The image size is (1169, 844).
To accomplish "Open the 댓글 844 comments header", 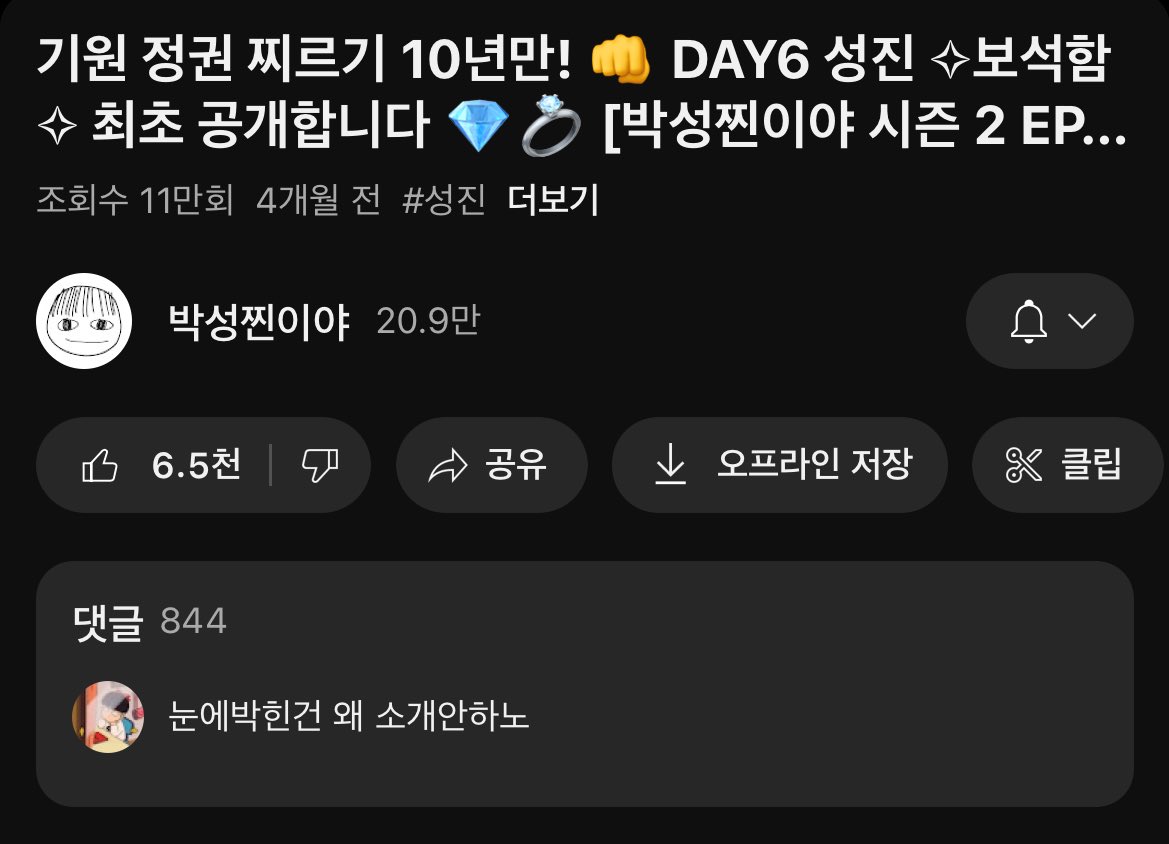I will pos(150,622).
